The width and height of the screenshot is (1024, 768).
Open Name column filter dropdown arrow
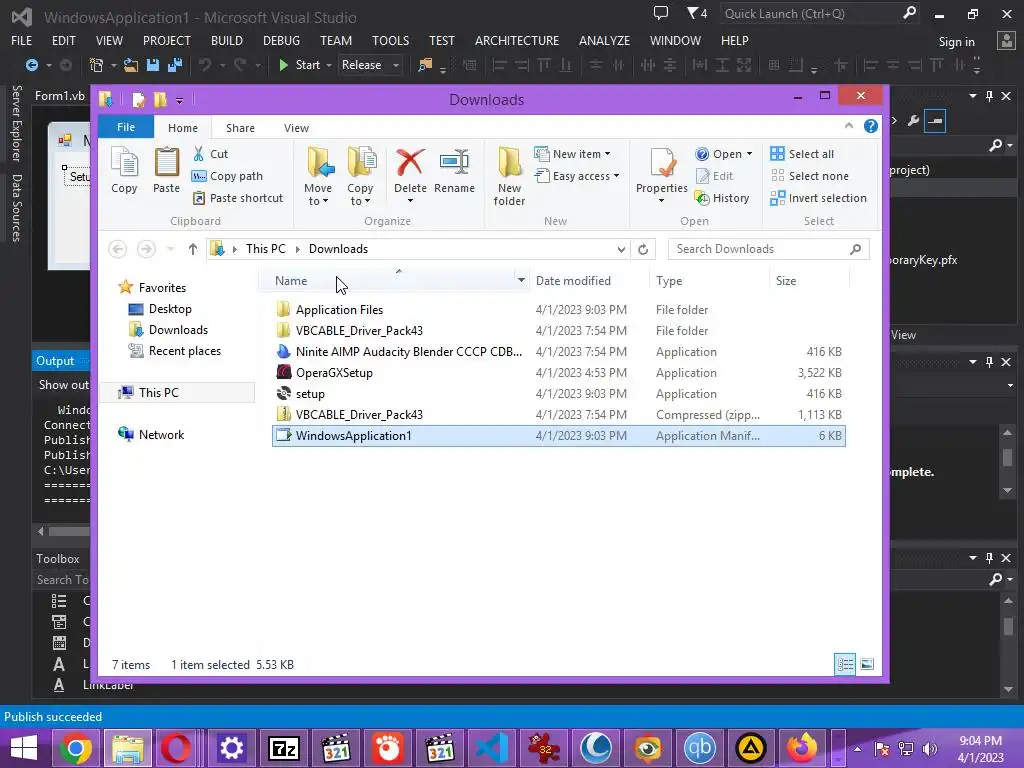[x=521, y=281]
